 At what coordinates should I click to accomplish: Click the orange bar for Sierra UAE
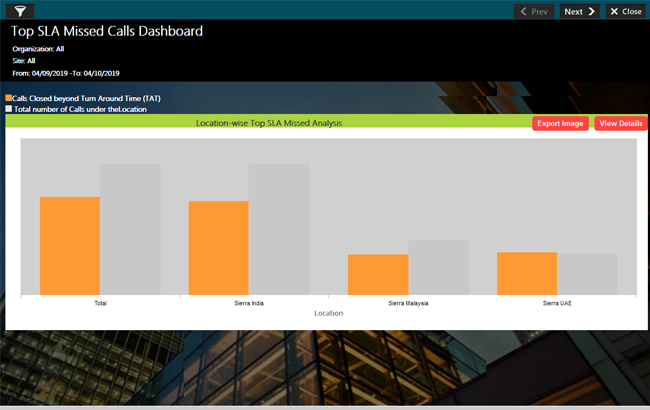point(527,273)
